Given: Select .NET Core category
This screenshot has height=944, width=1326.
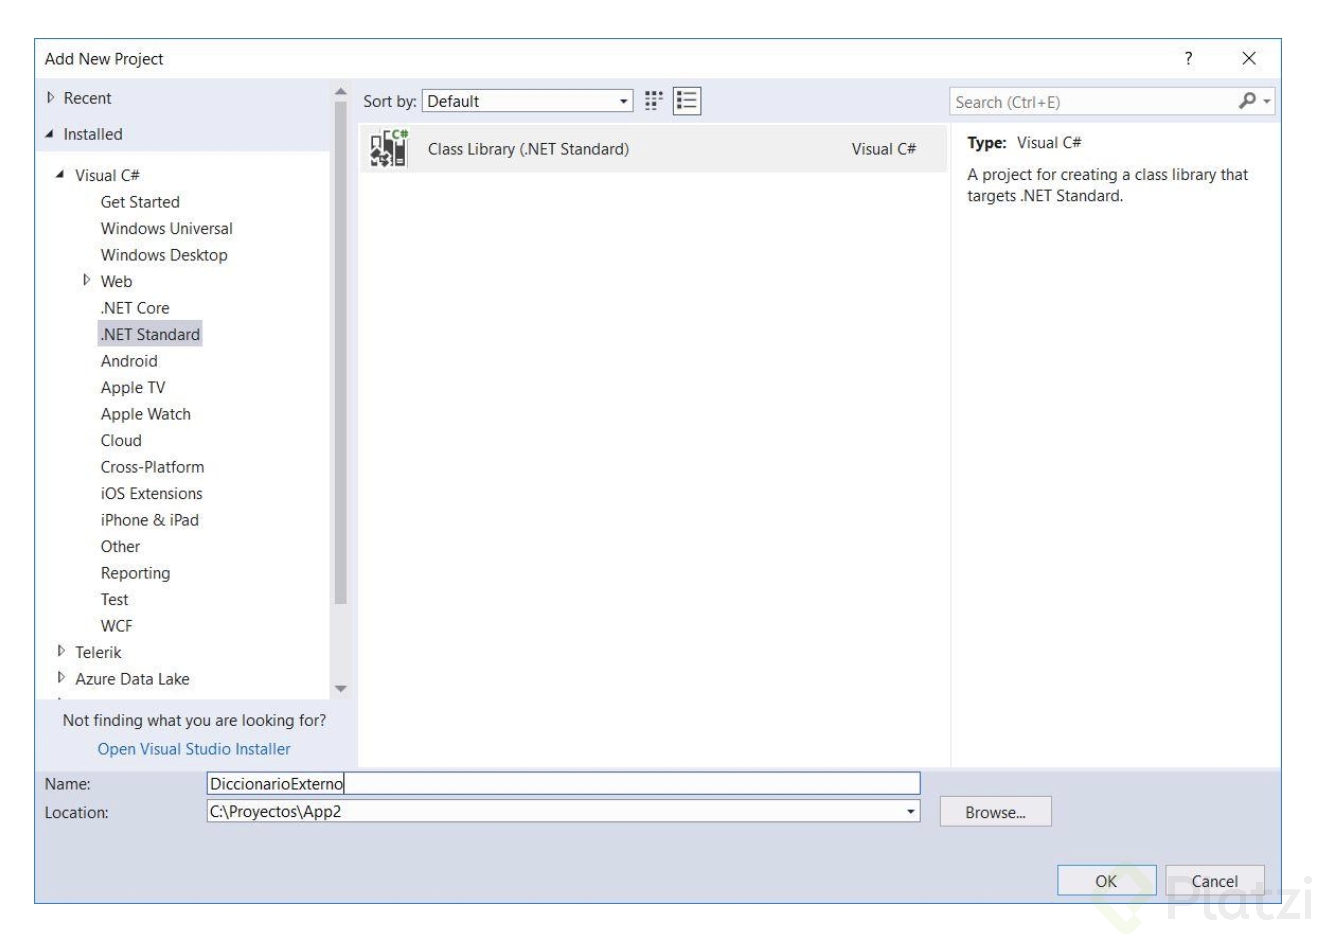Looking at the screenshot, I should click(135, 308).
